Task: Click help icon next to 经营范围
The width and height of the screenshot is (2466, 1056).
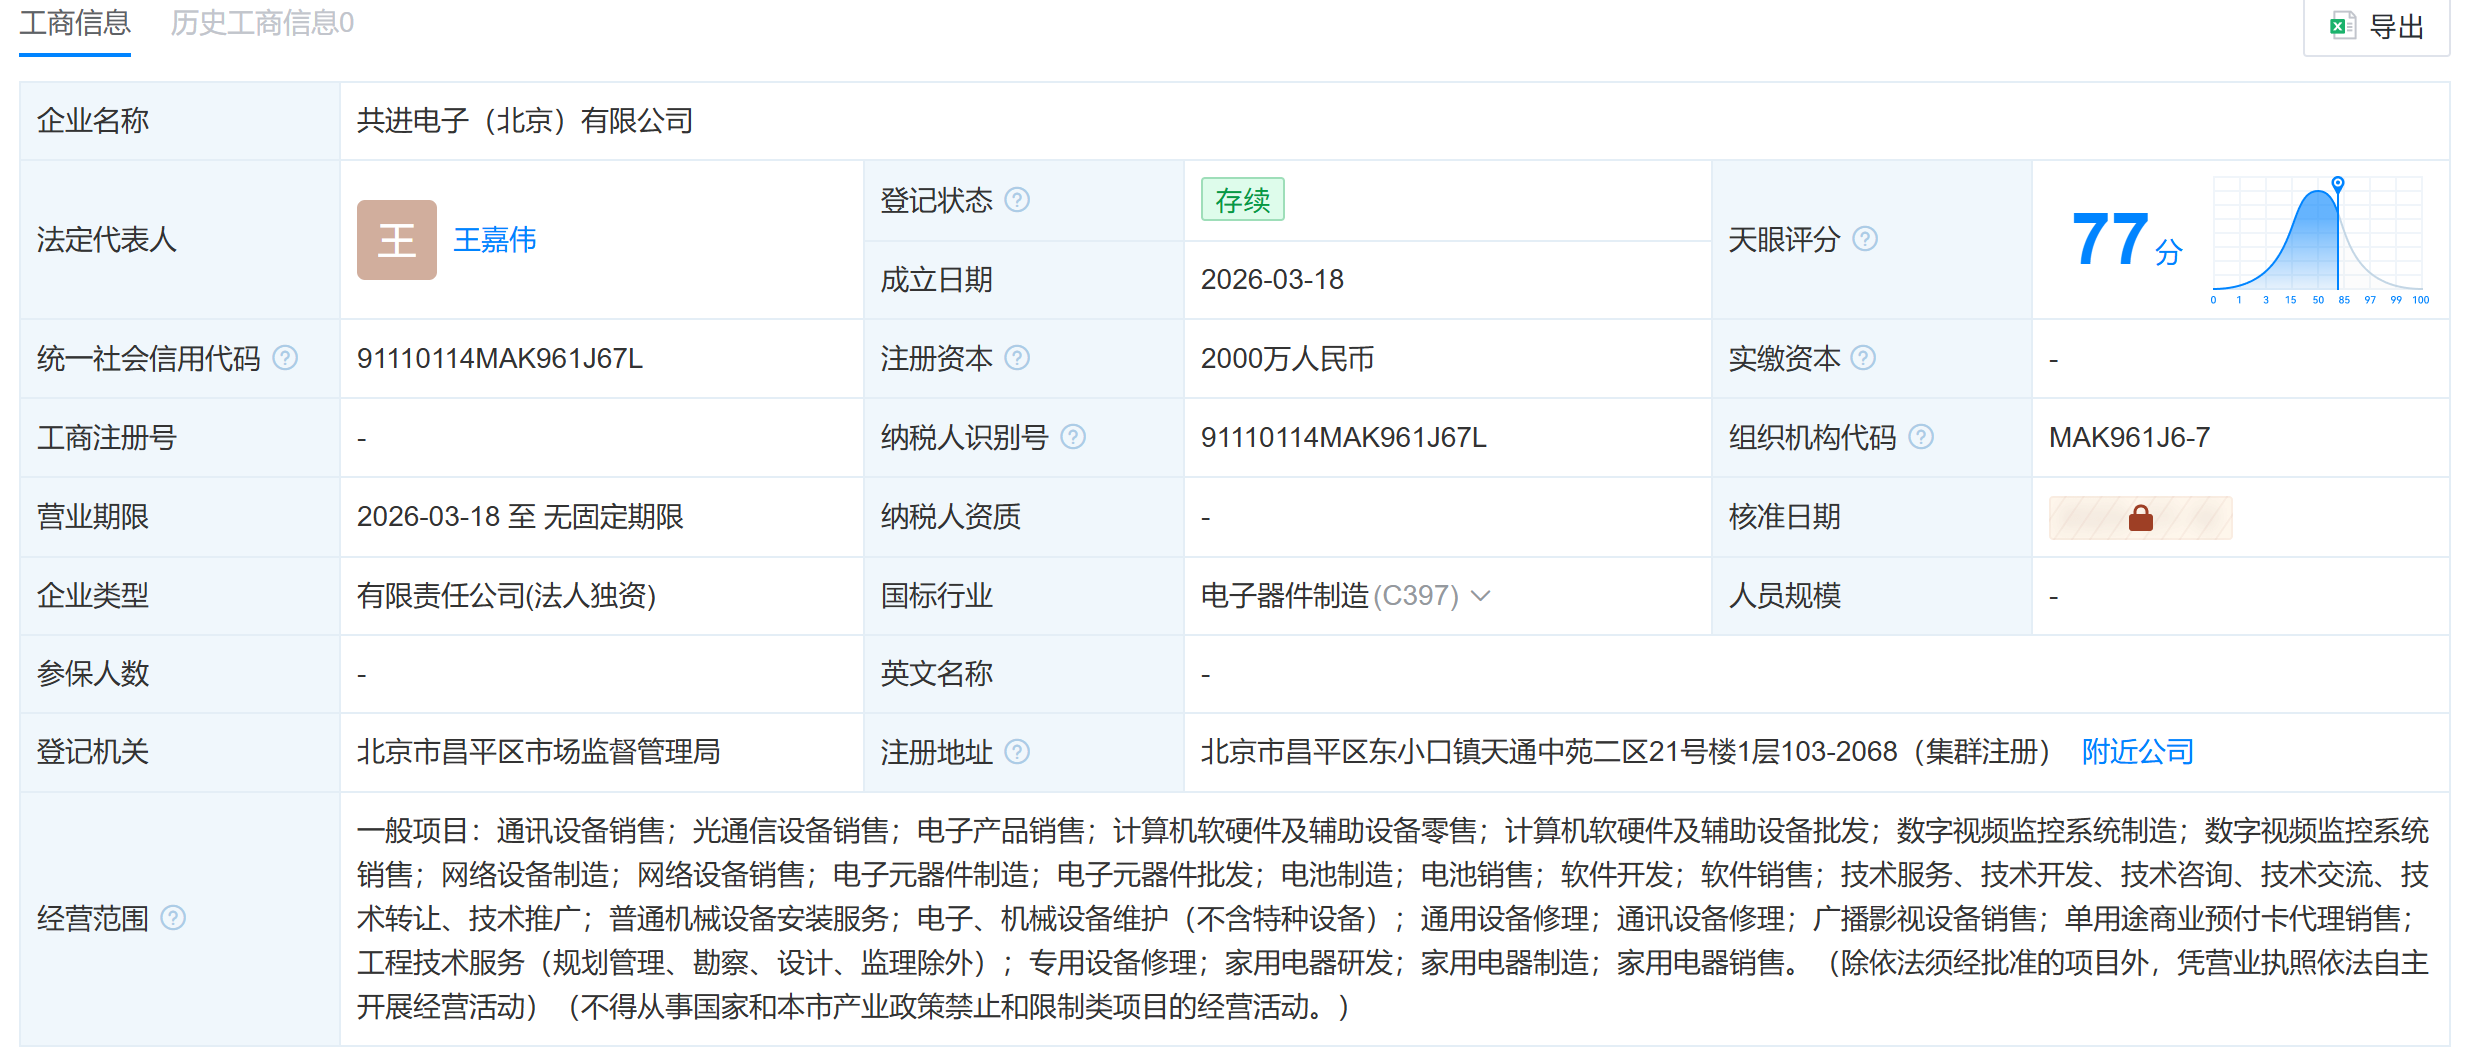Action: [173, 918]
